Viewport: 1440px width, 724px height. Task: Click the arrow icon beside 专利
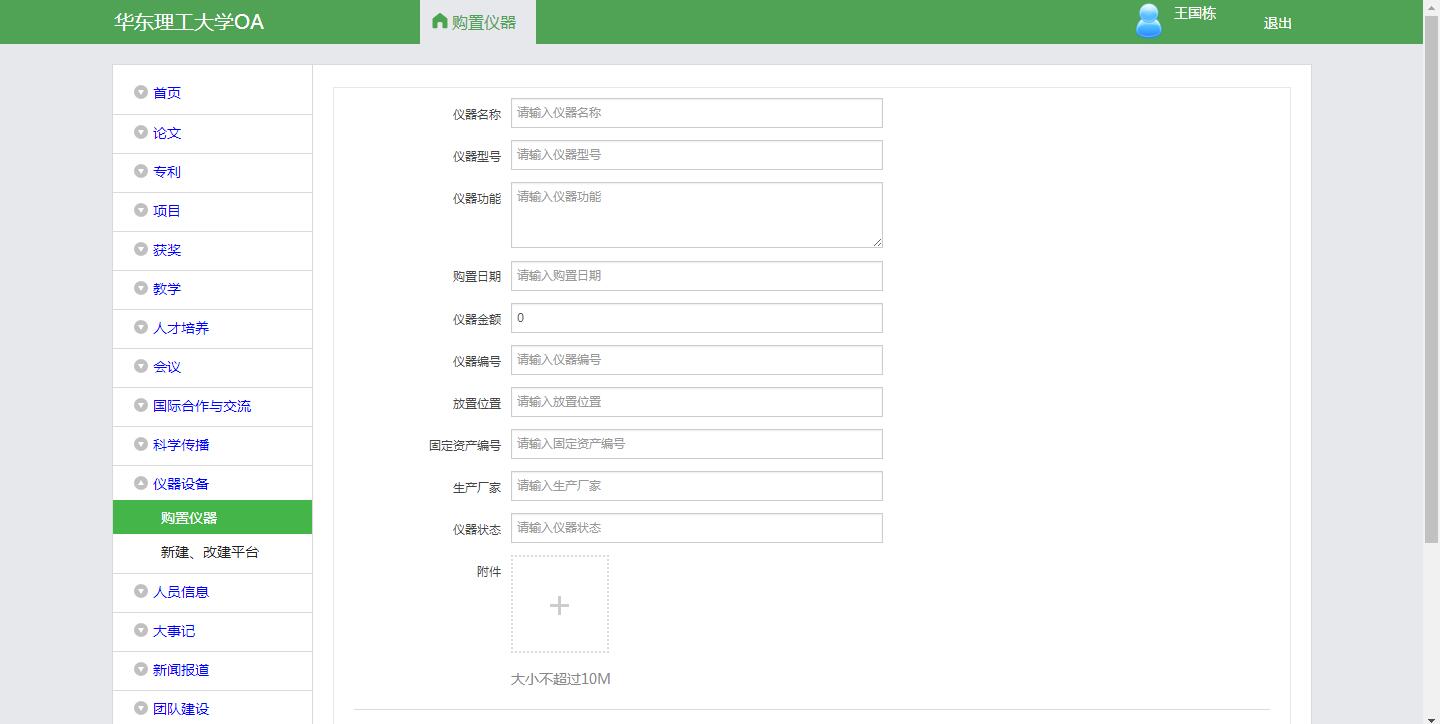pyautogui.click(x=141, y=172)
